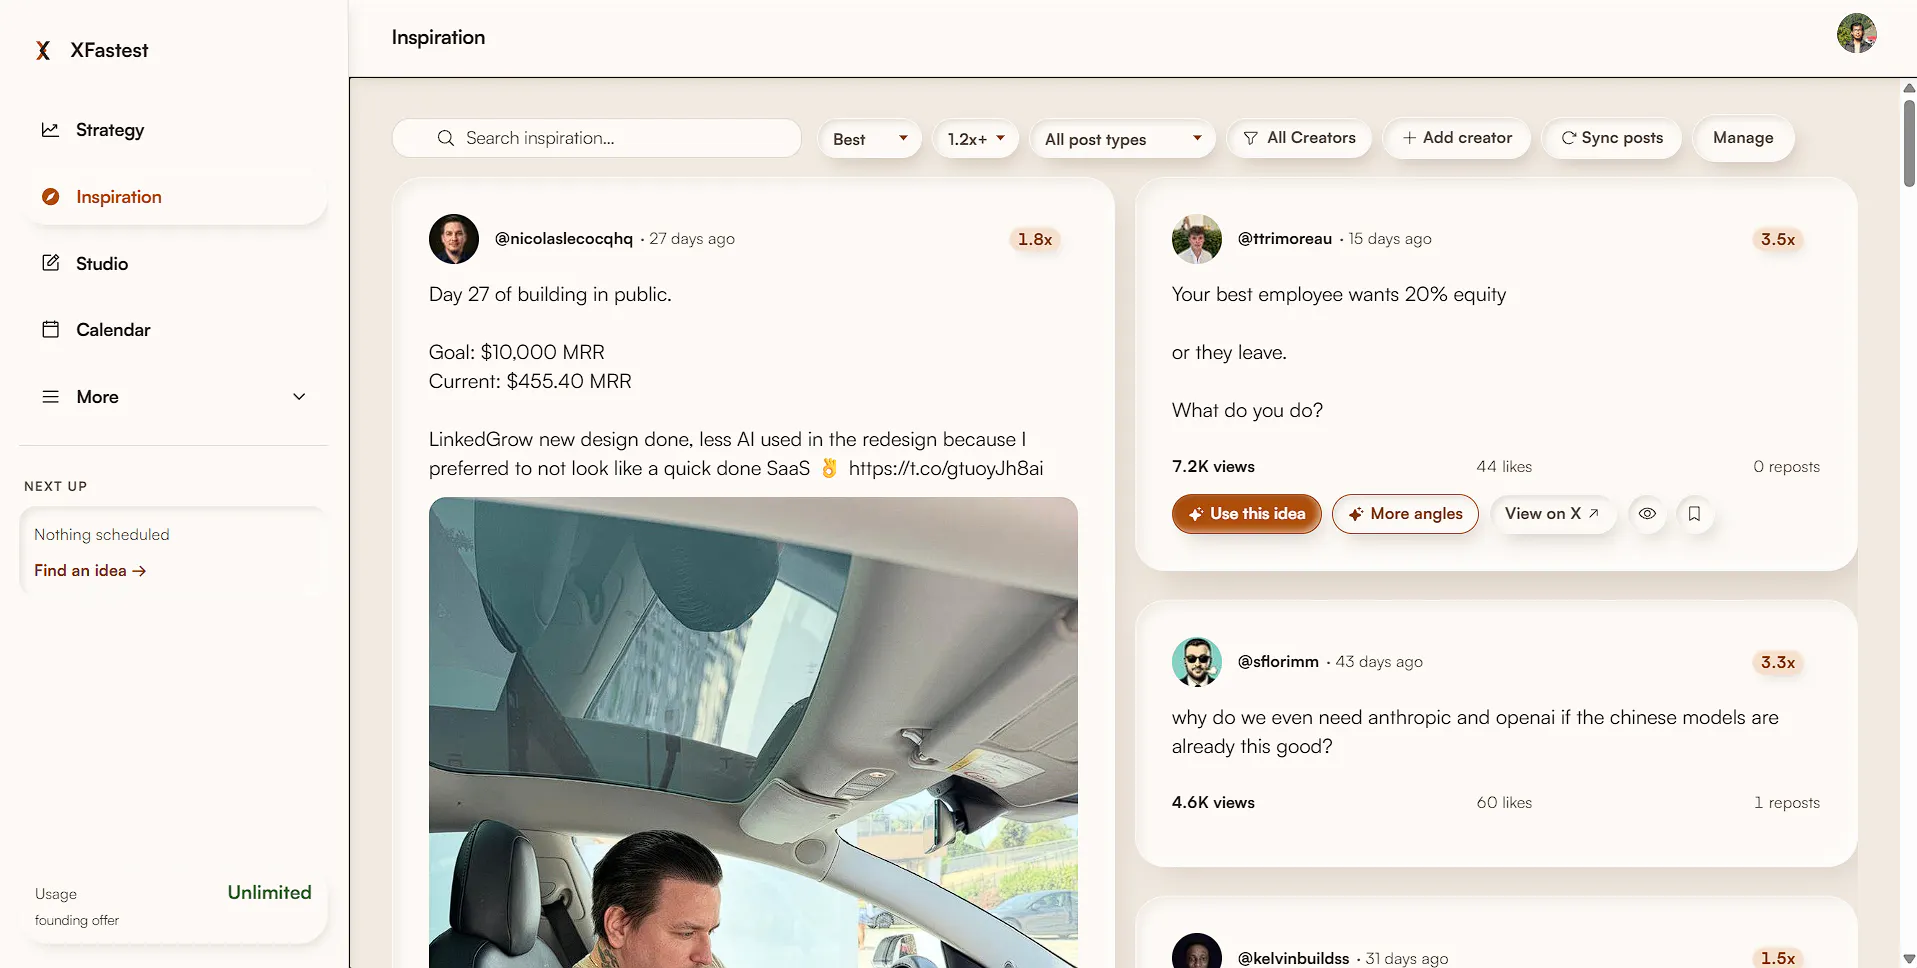Viewport: 1917px width, 968px height.
Task: Toggle the eye icon on the ttrimoreau post
Action: coord(1647,514)
